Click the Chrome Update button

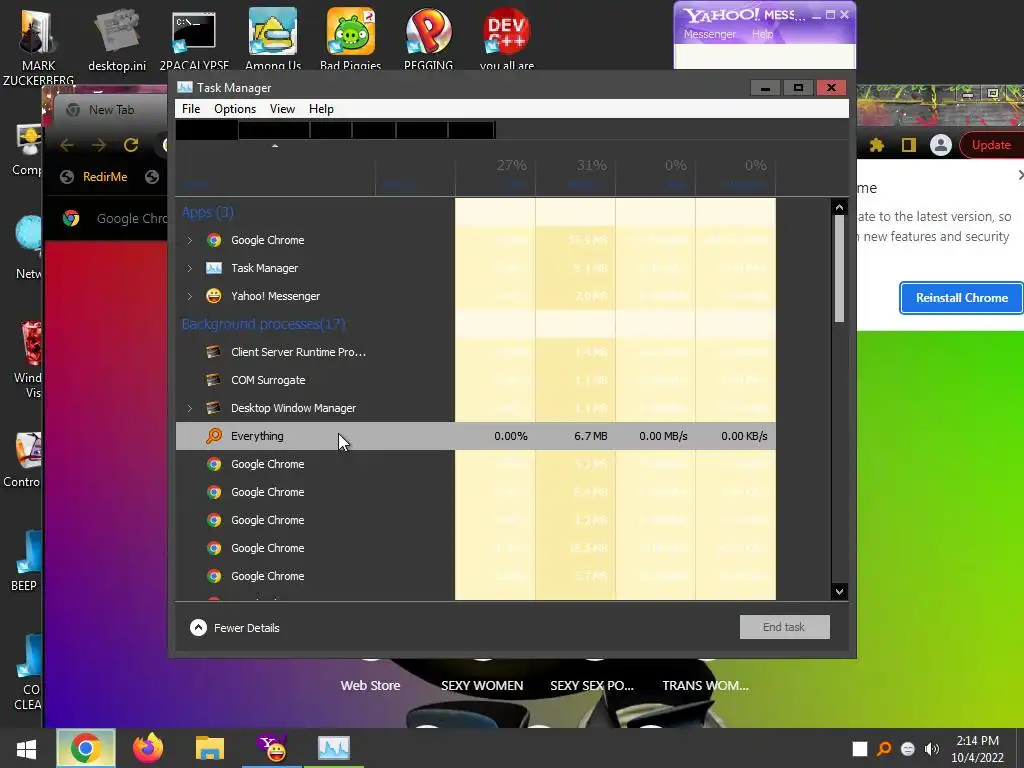pos(991,145)
